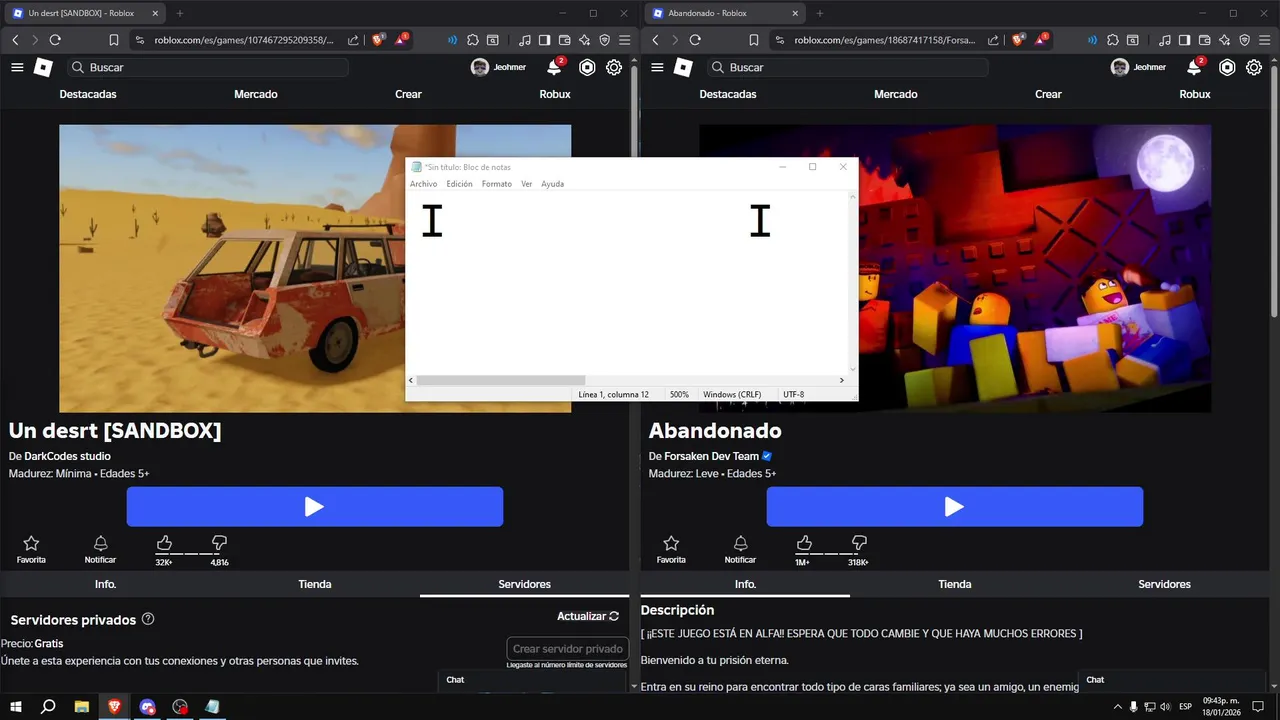Click Roblox logo in right window
1280x720 pixels.
683,67
